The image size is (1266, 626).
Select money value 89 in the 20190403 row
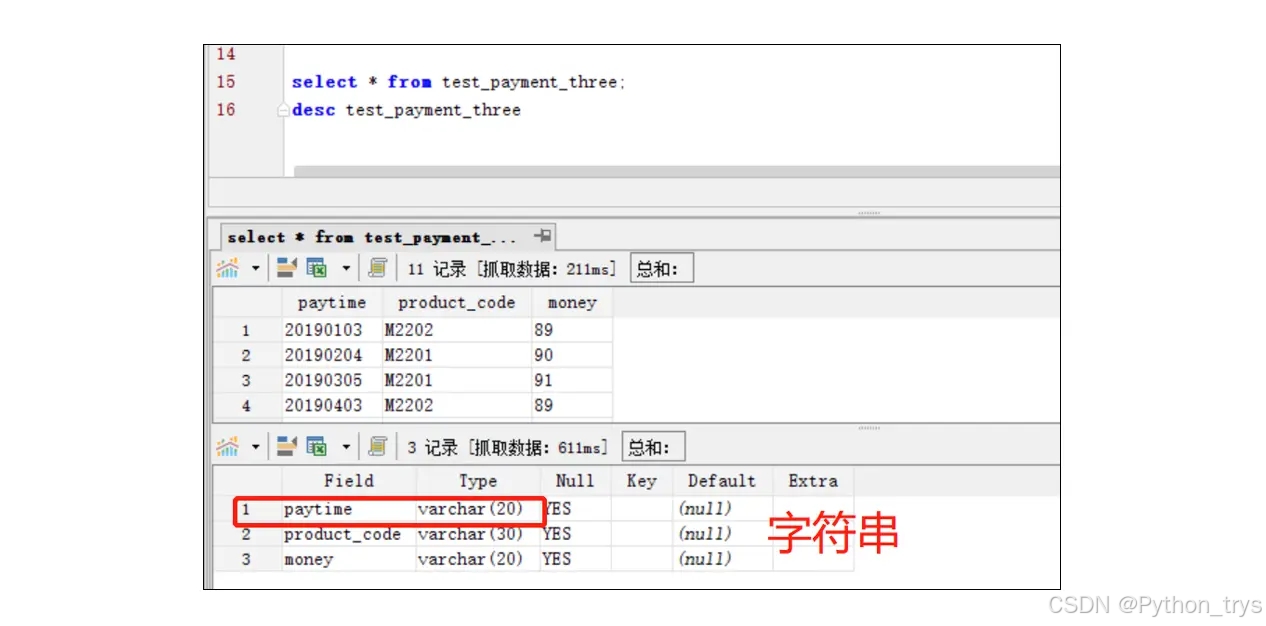click(572, 405)
